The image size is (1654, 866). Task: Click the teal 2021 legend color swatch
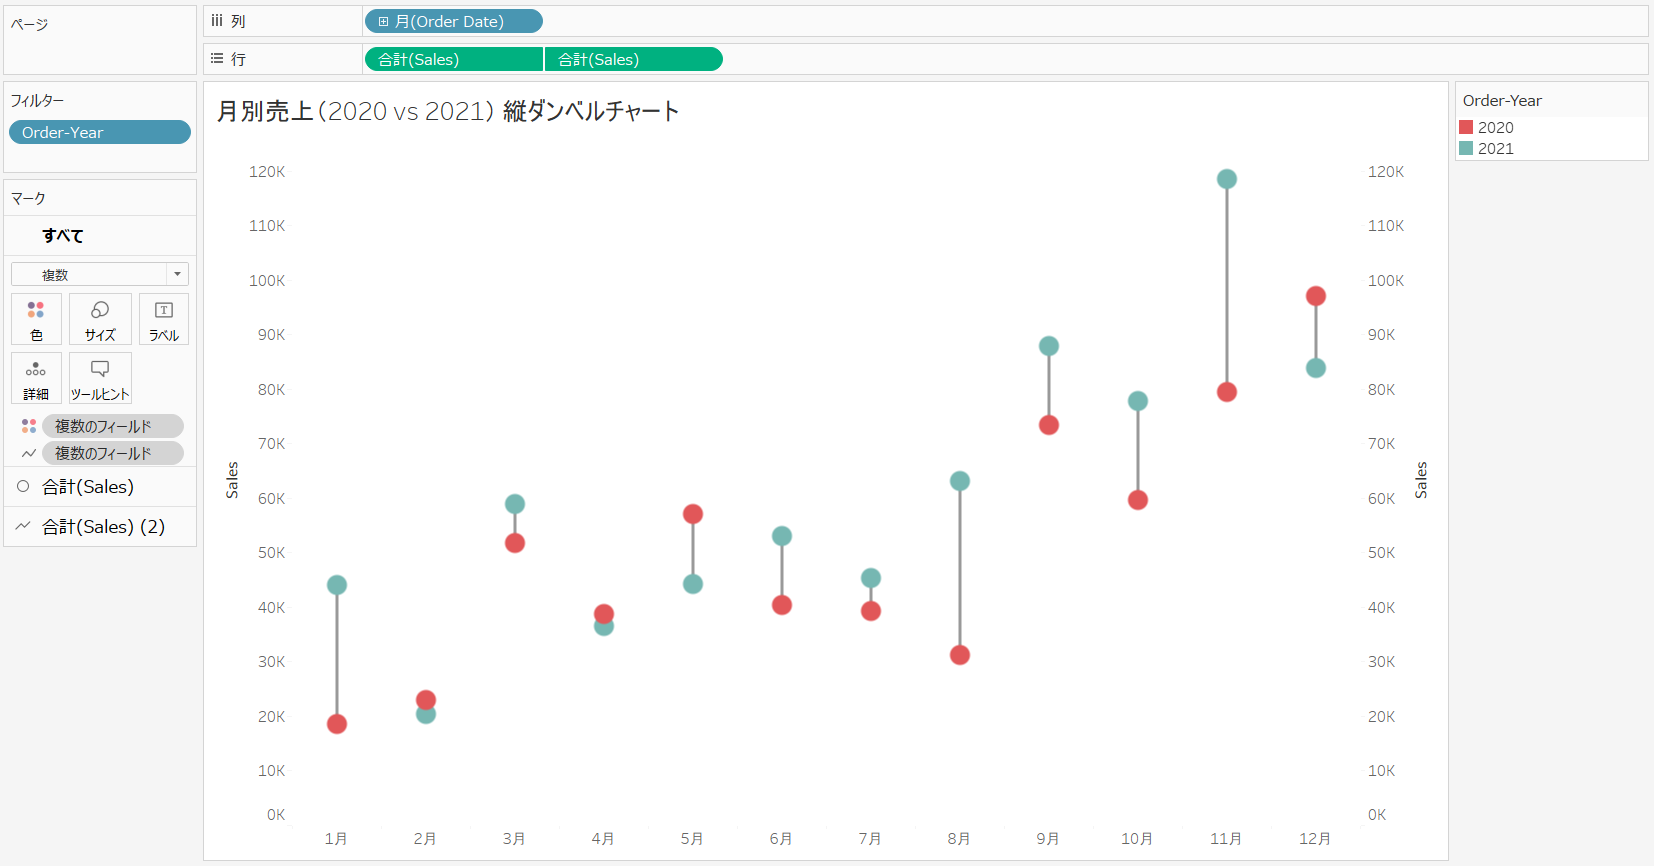(1466, 148)
